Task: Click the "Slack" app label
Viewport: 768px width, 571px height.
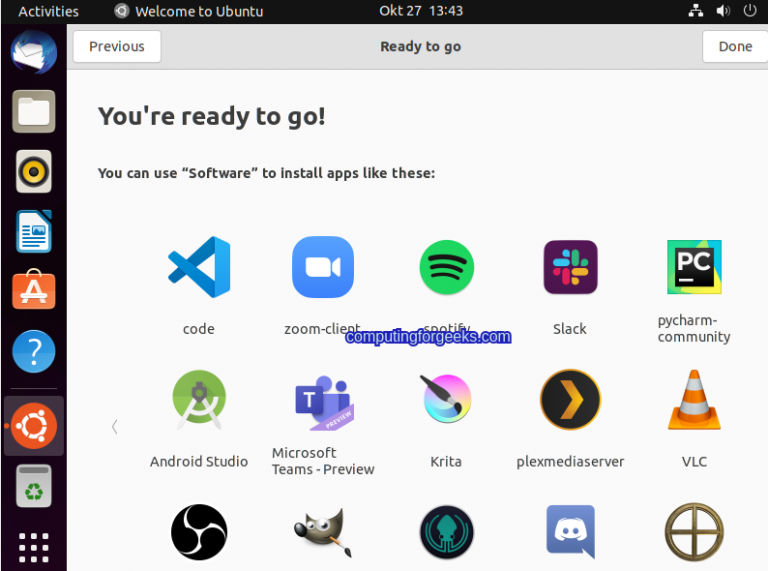Action: [570, 329]
